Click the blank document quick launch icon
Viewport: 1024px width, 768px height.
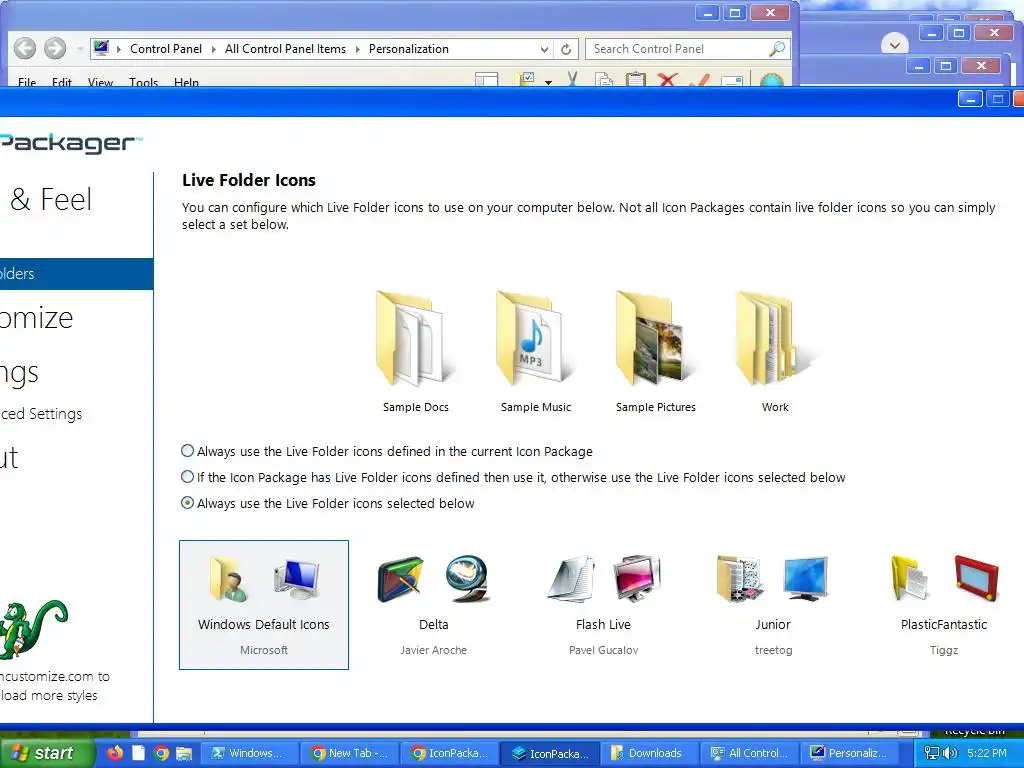(138, 753)
